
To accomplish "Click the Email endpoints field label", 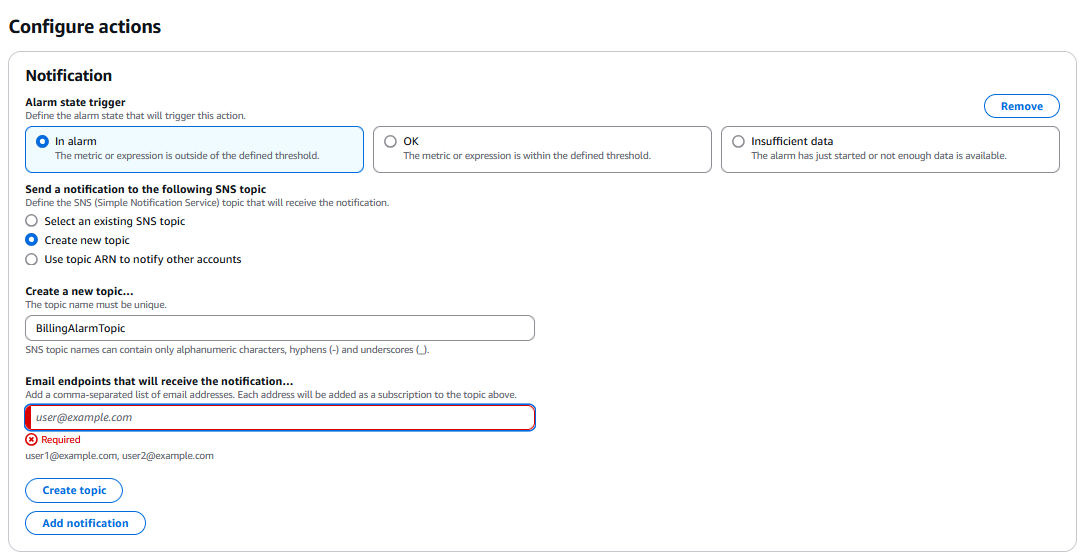I will (159, 381).
